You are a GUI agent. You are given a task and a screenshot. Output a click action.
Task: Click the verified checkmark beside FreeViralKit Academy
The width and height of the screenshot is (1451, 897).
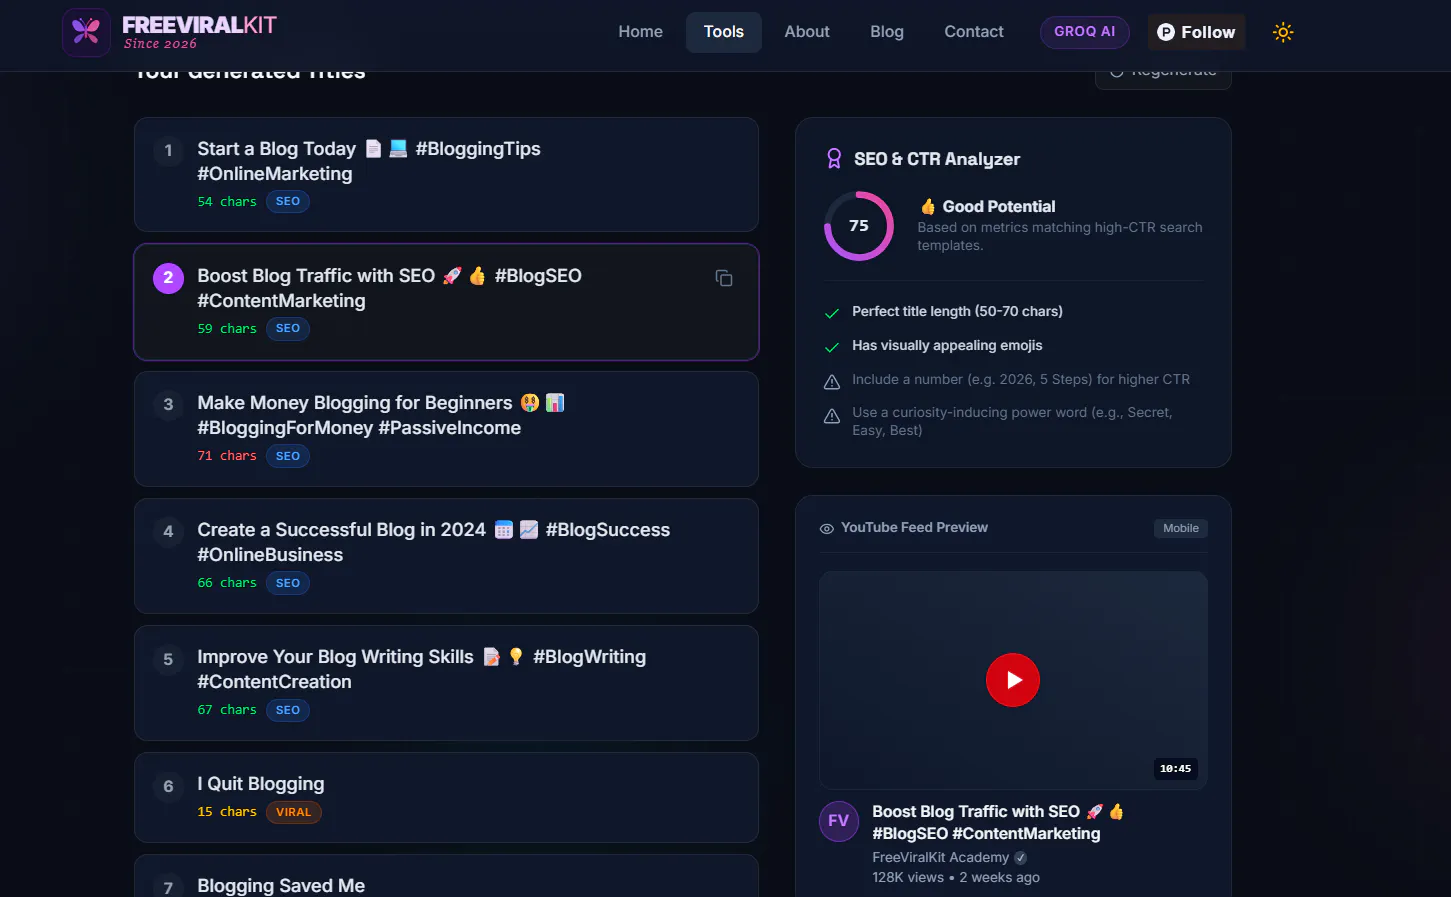click(1020, 858)
